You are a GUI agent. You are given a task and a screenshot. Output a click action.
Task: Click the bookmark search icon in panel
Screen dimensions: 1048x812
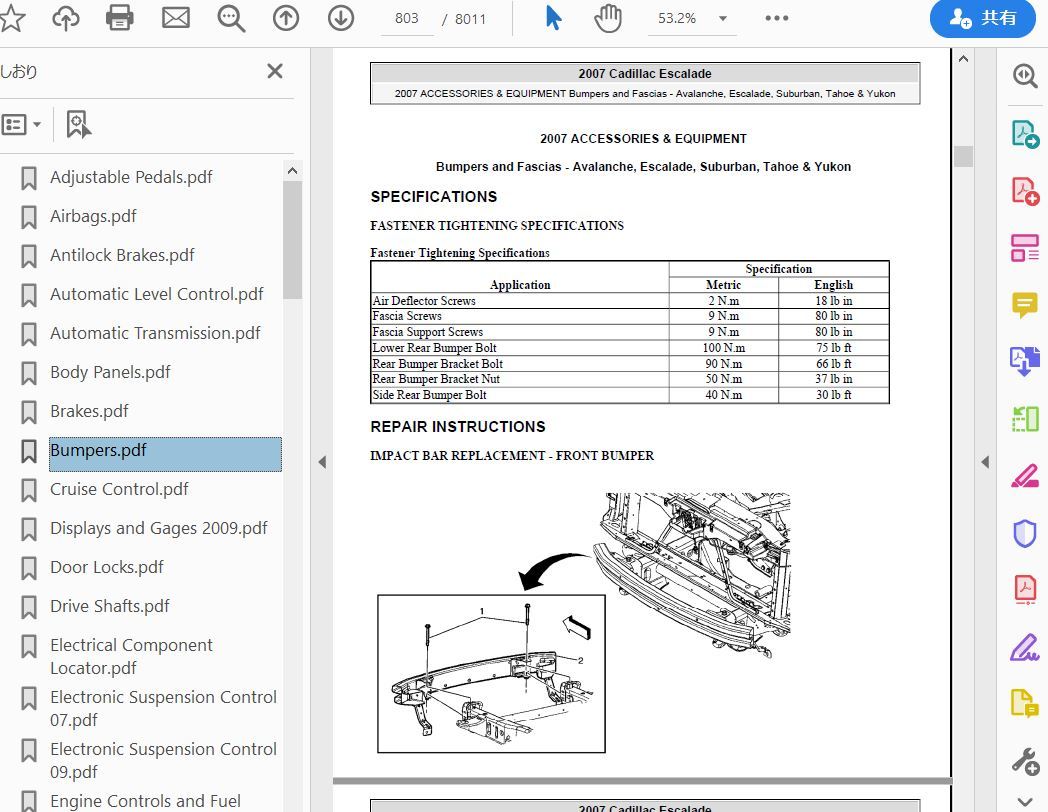coord(78,124)
